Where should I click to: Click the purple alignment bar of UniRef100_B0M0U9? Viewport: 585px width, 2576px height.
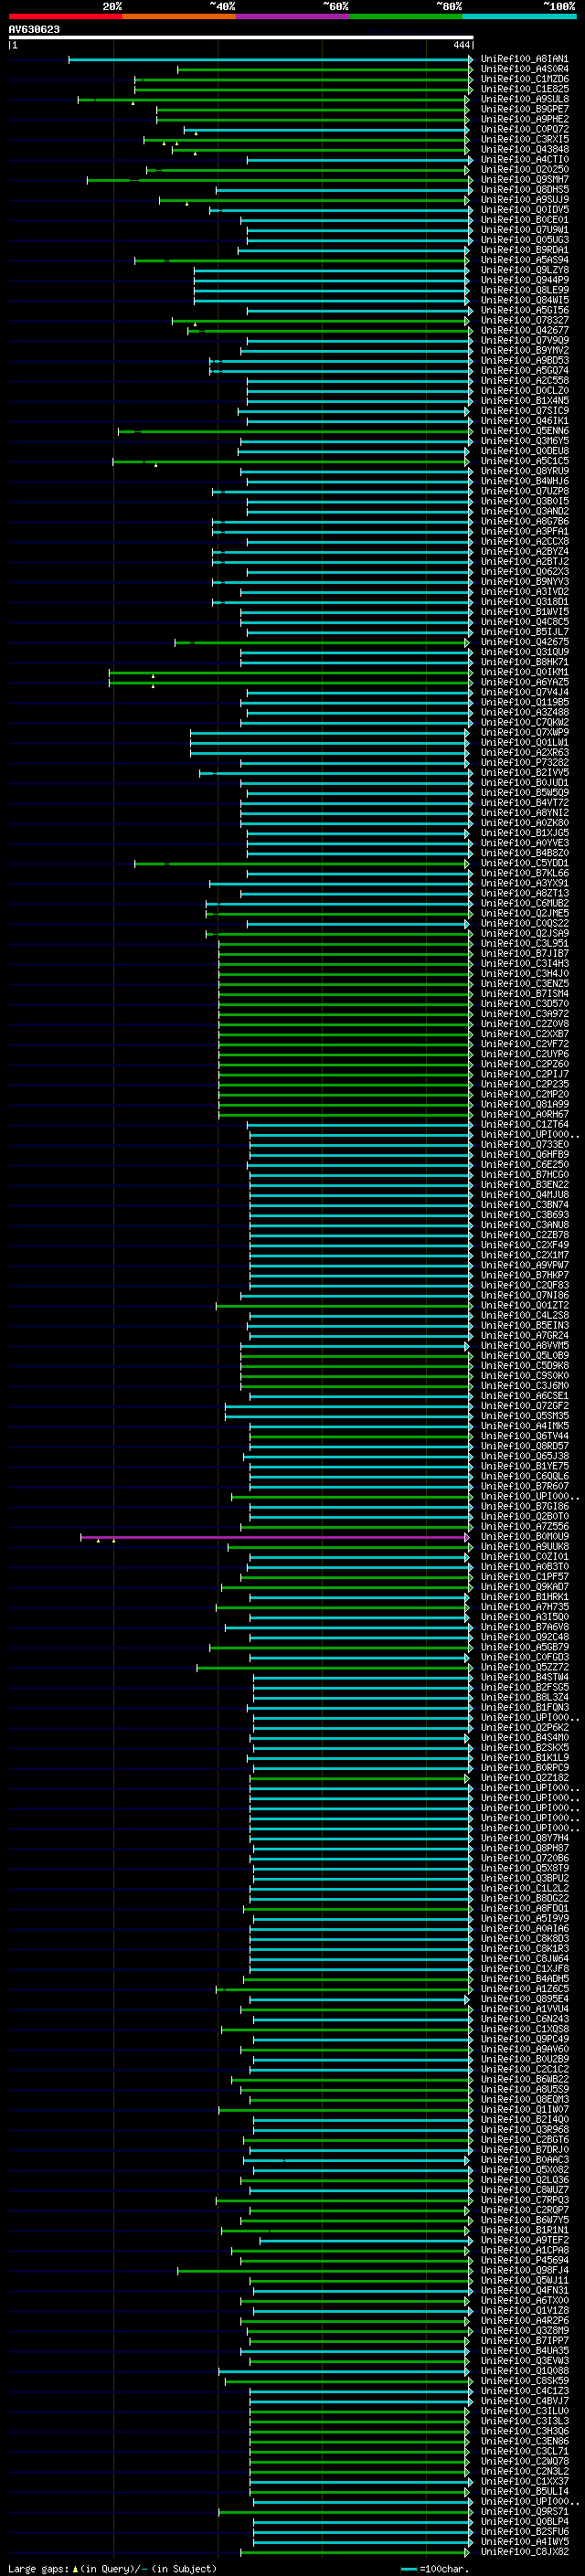[x=274, y=1537]
